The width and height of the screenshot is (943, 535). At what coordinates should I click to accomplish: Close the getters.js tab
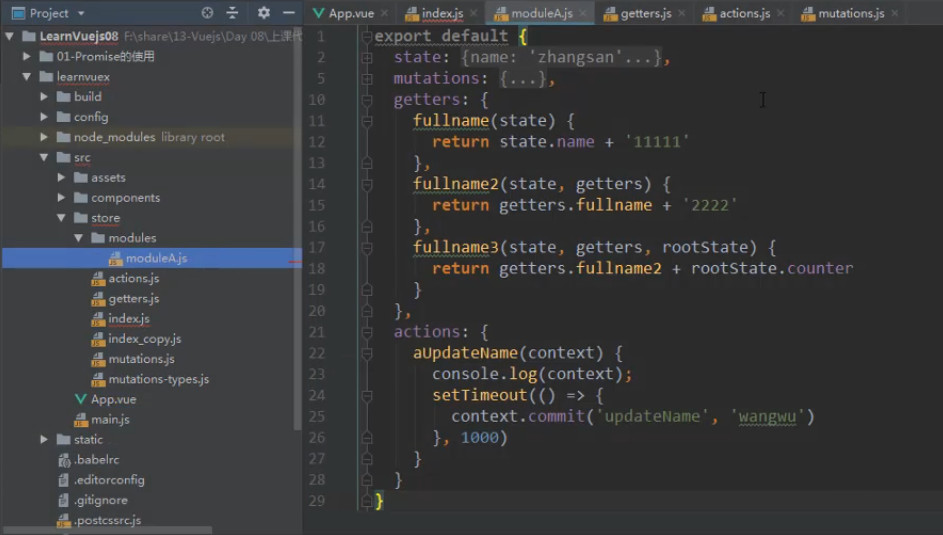coord(681,13)
